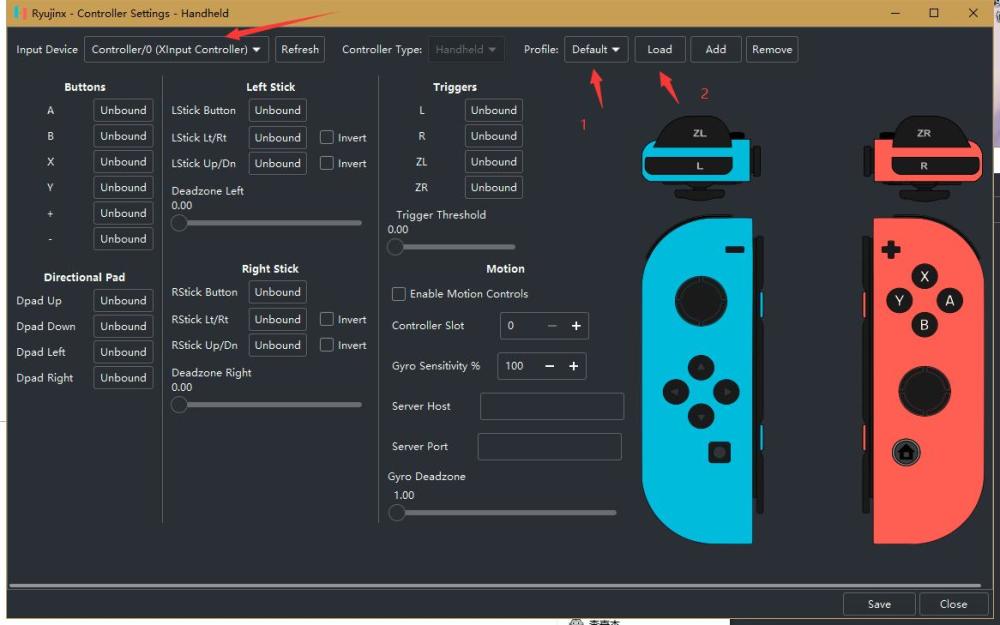Click the Refresh button

pyautogui.click(x=300, y=49)
